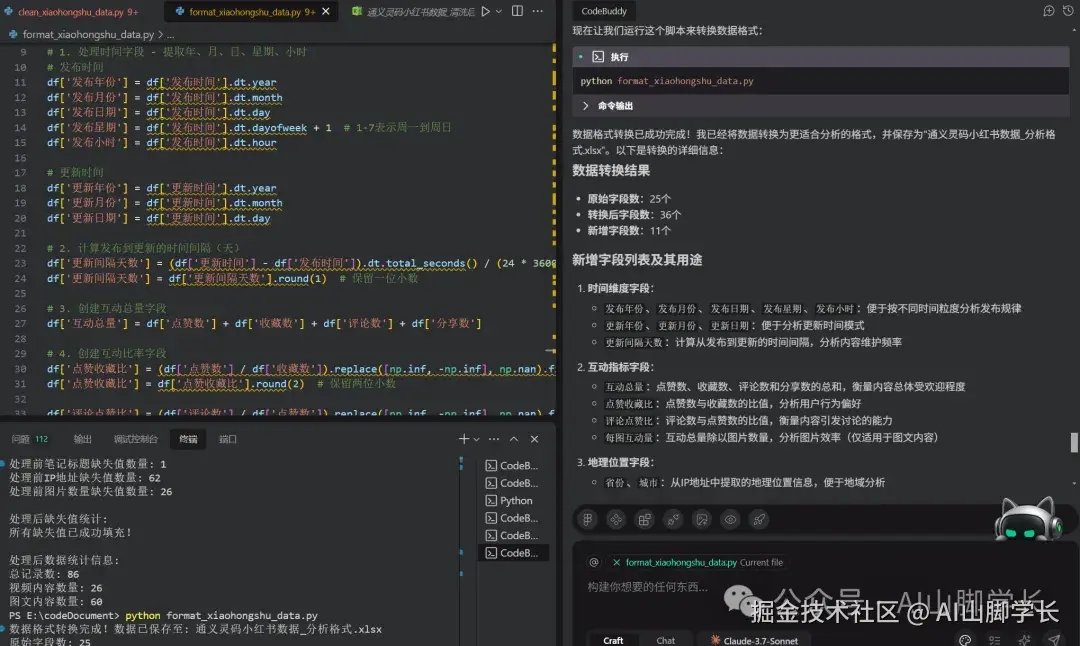Click the editor more actions ellipsis icon

pyautogui.click(x=538, y=10)
